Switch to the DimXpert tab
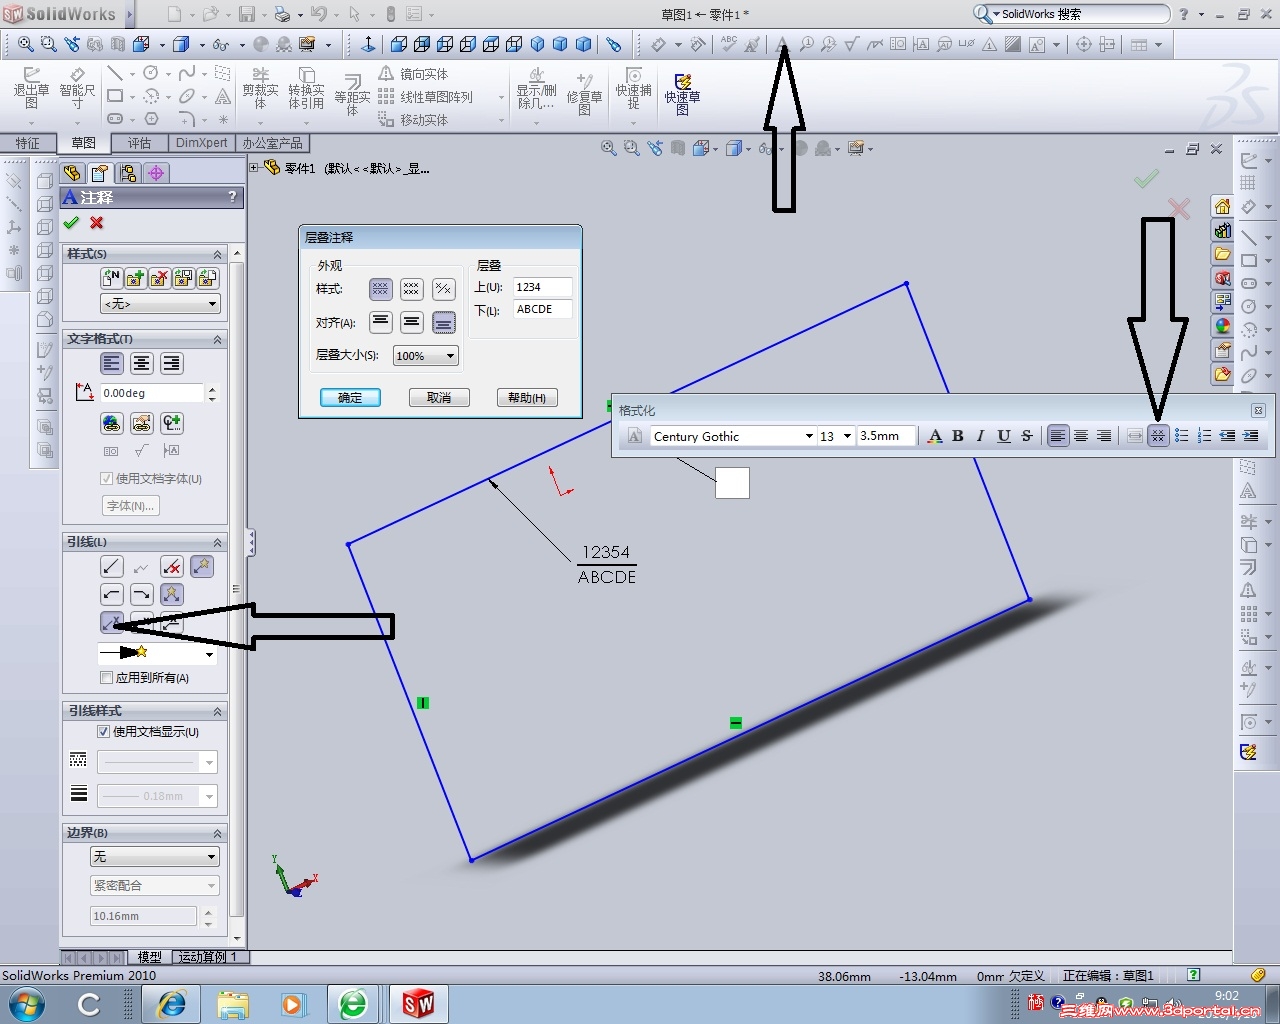The height and width of the screenshot is (1024, 1280). [201, 143]
